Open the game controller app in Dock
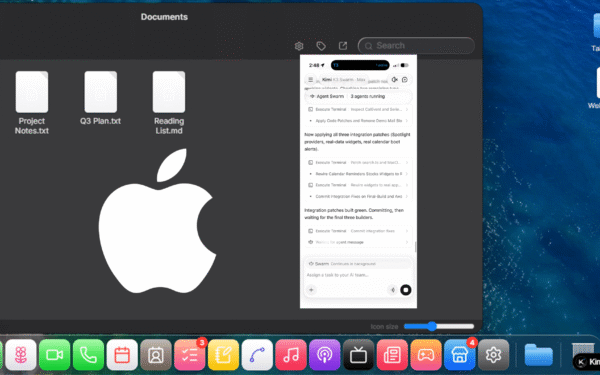The height and width of the screenshot is (375, 600). 426,355
